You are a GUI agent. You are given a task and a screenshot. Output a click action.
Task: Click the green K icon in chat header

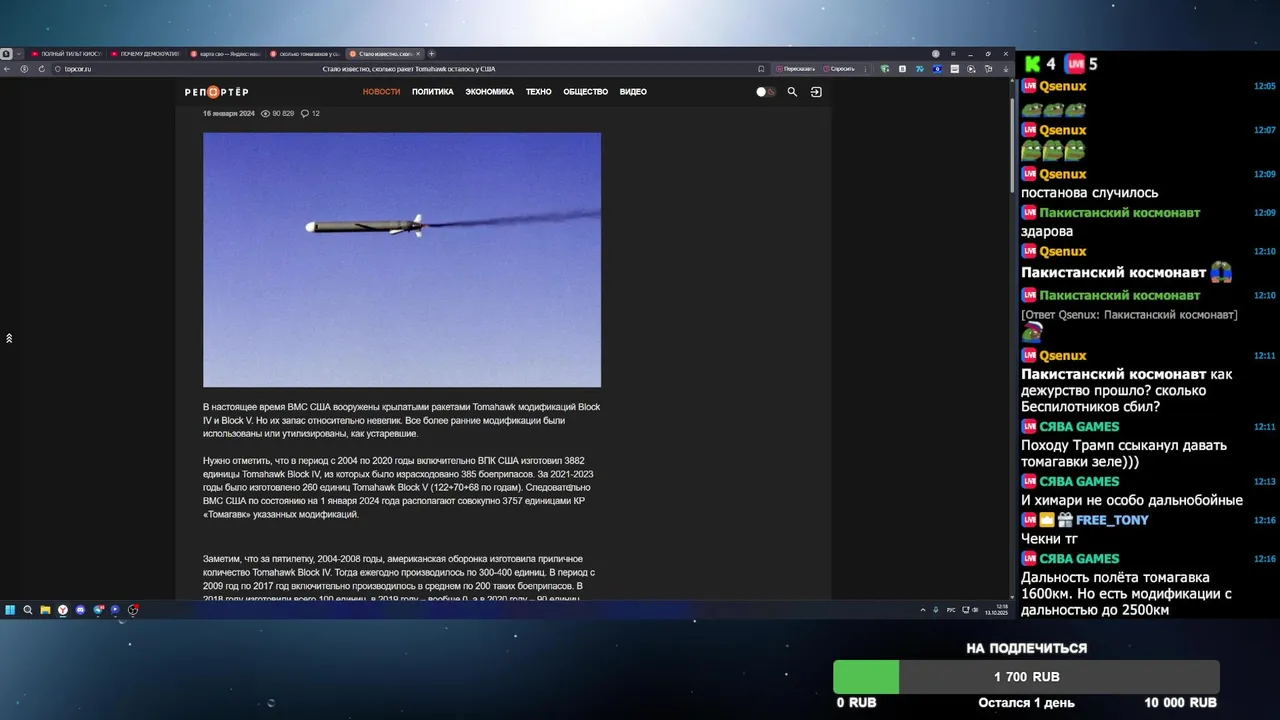(x=1033, y=64)
